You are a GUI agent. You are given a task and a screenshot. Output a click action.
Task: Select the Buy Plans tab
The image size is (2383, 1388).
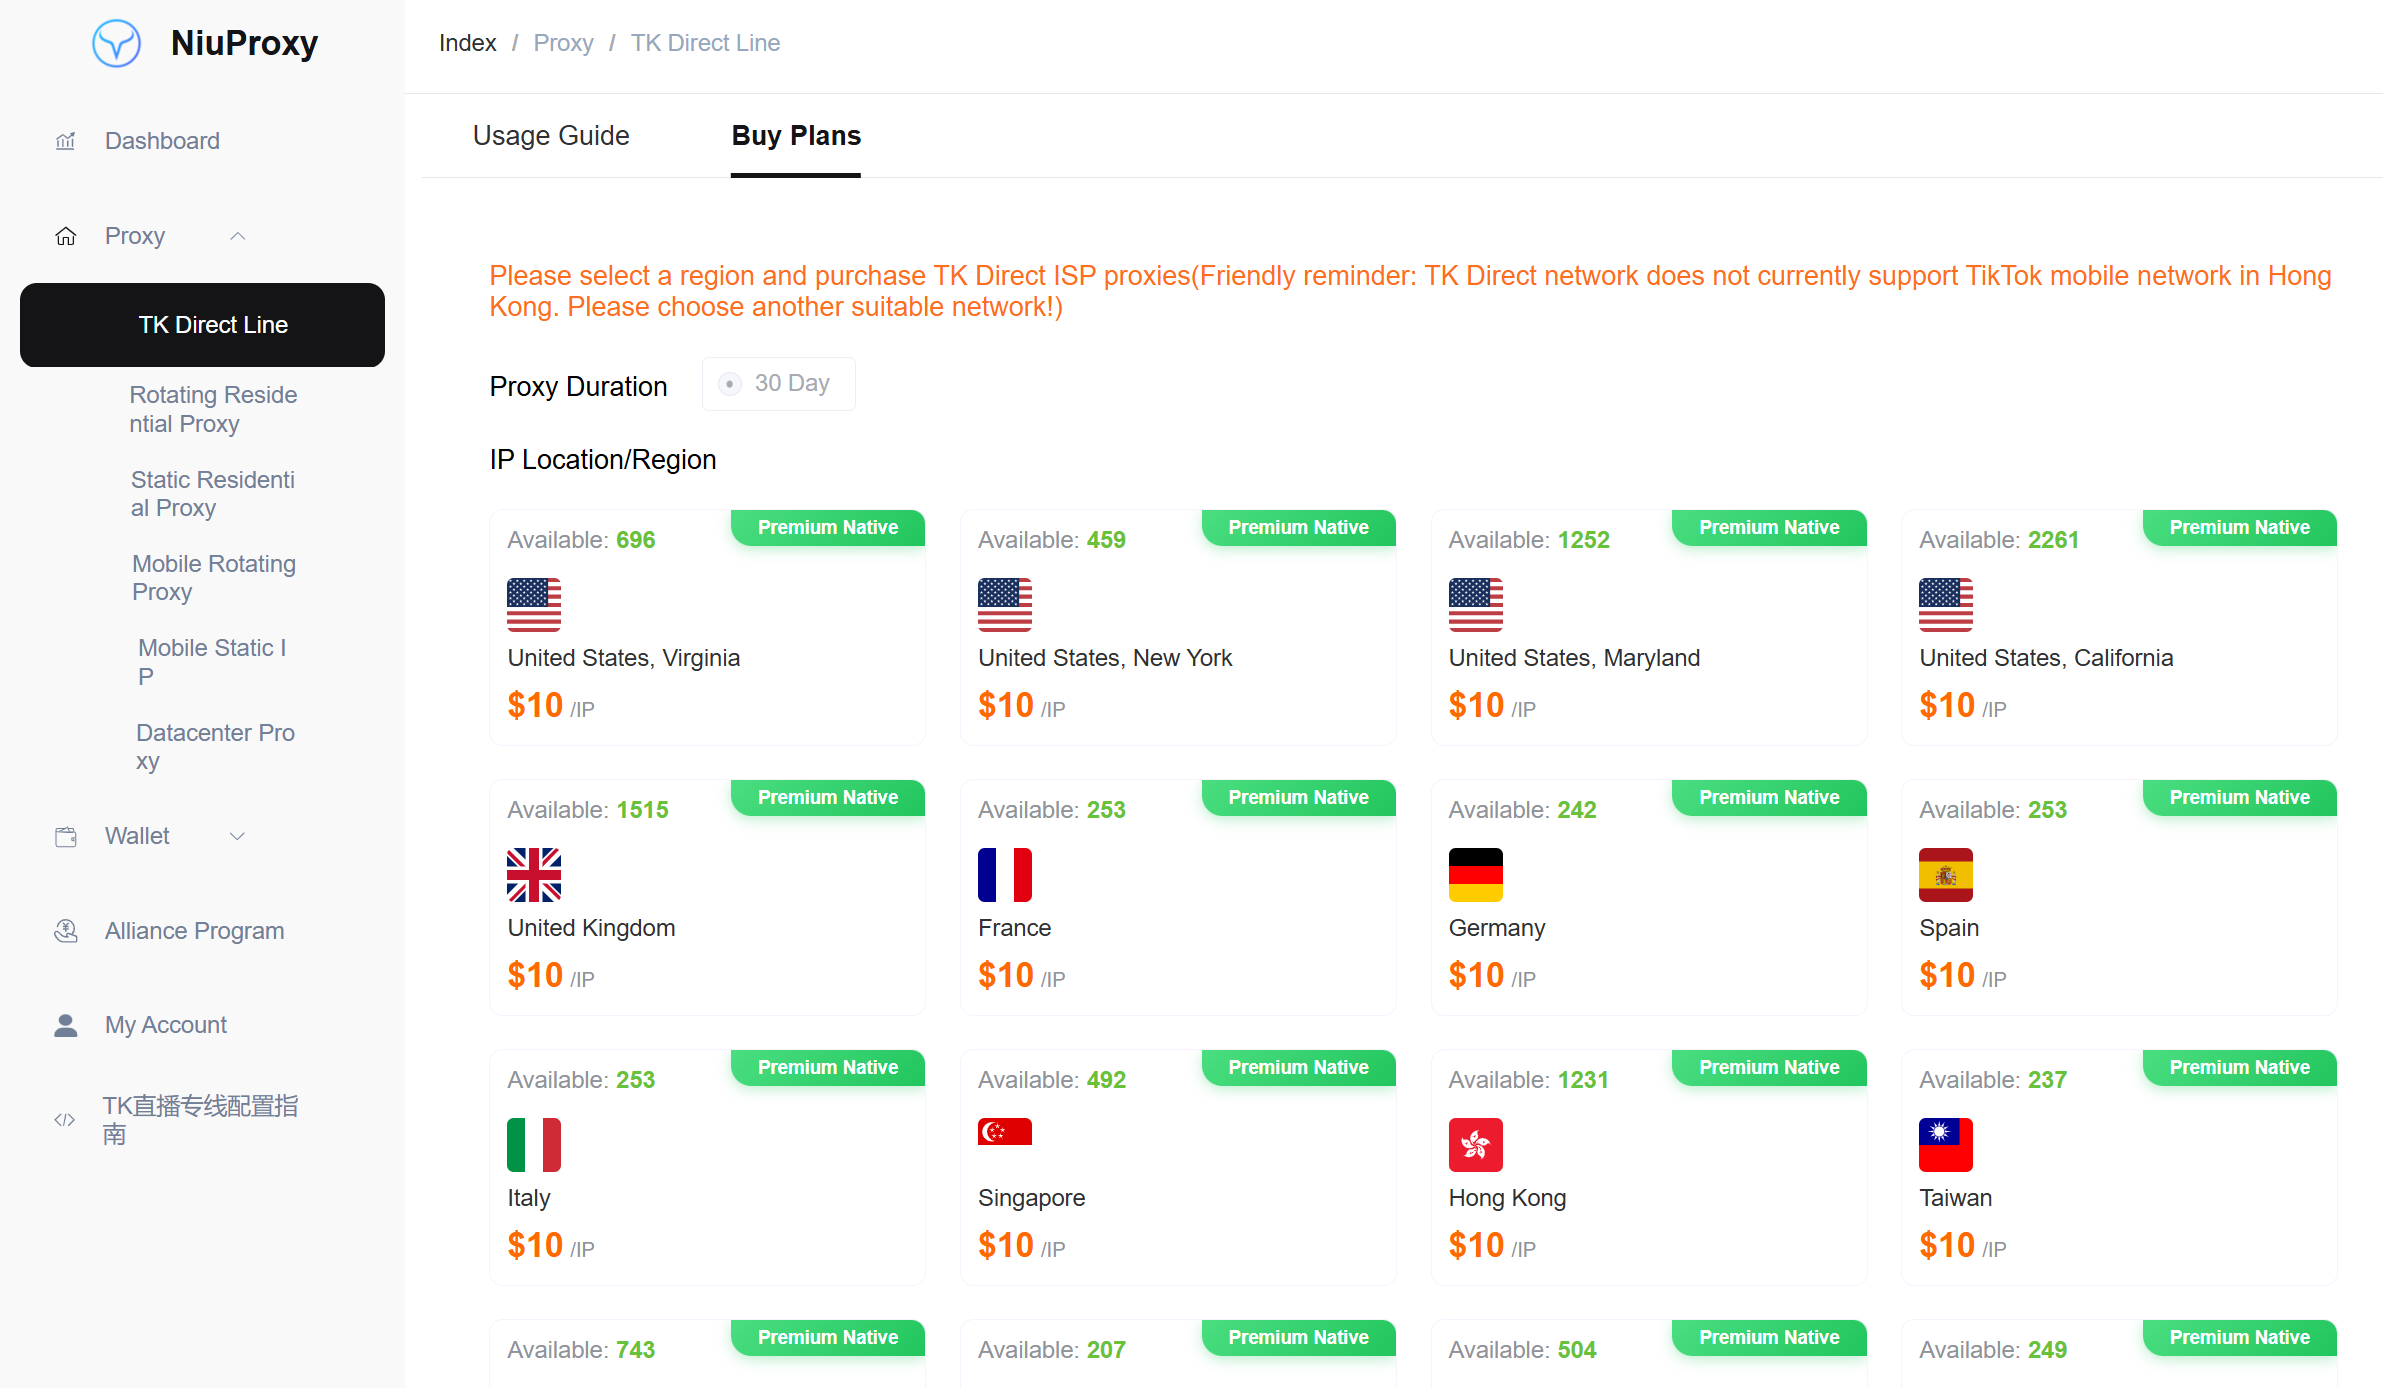(x=796, y=136)
